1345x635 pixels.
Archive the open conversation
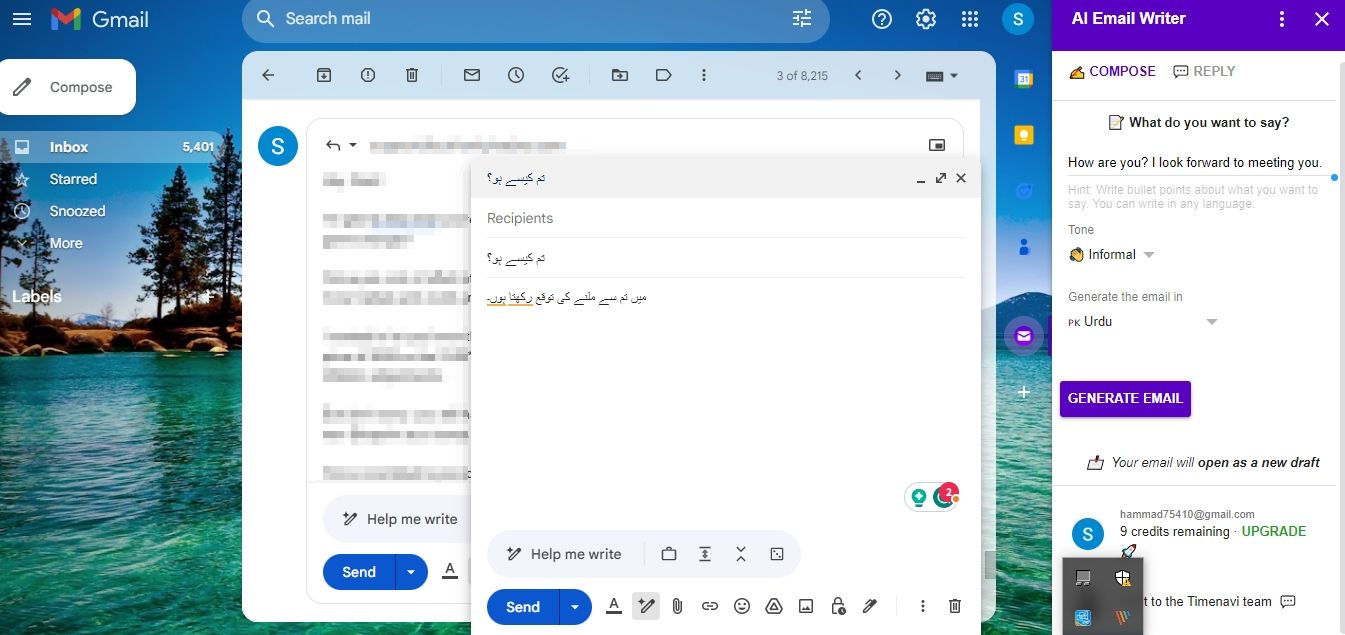(x=324, y=75)
